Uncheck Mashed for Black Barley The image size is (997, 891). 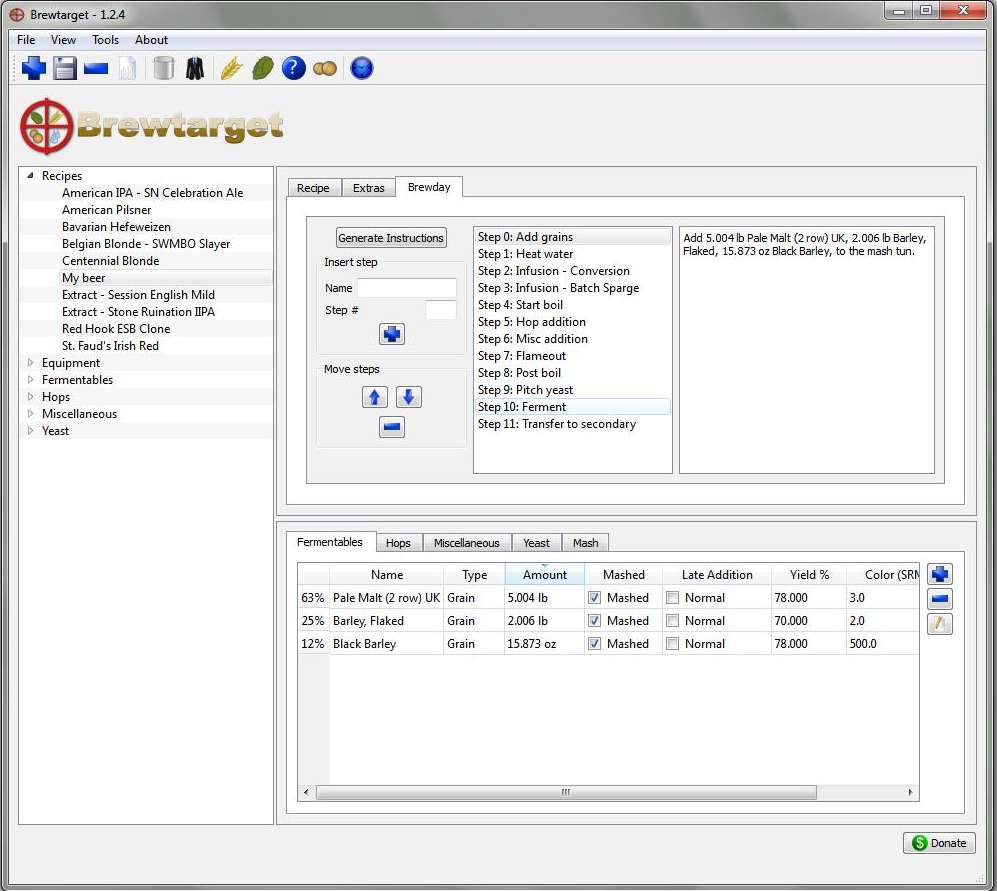point(595,644)
